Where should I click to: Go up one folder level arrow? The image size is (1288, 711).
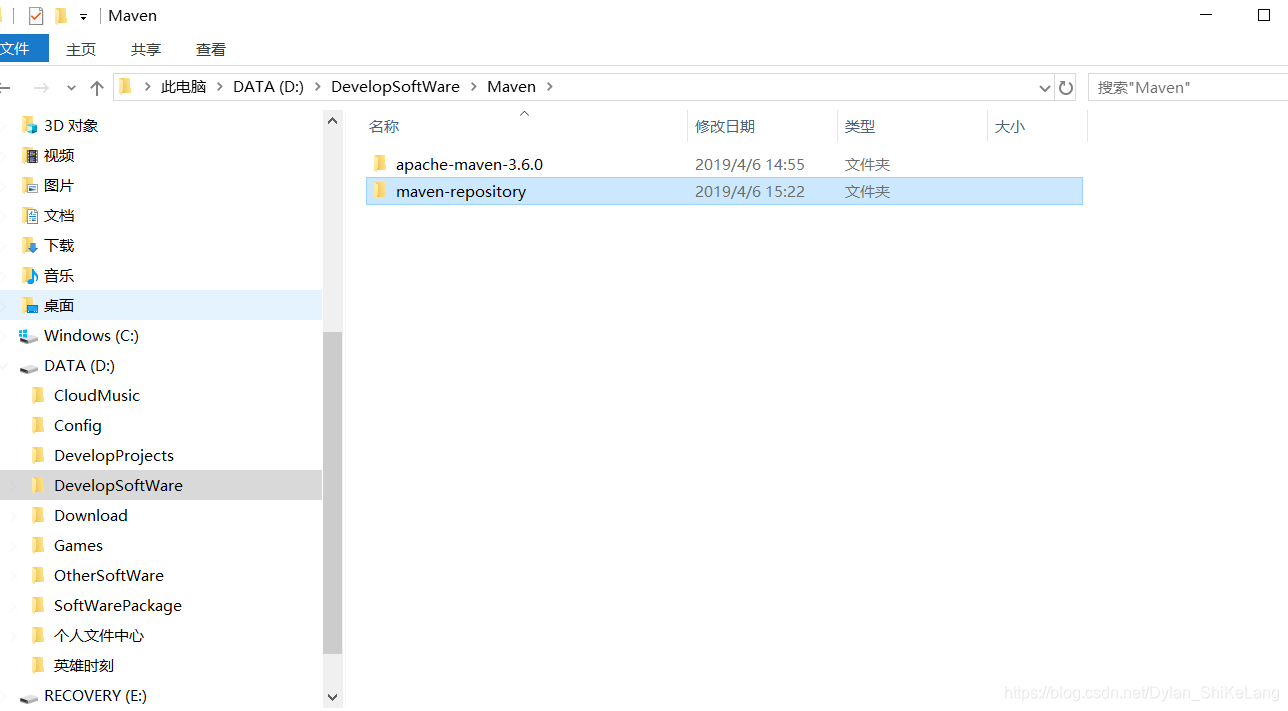[x=97, y=88]
